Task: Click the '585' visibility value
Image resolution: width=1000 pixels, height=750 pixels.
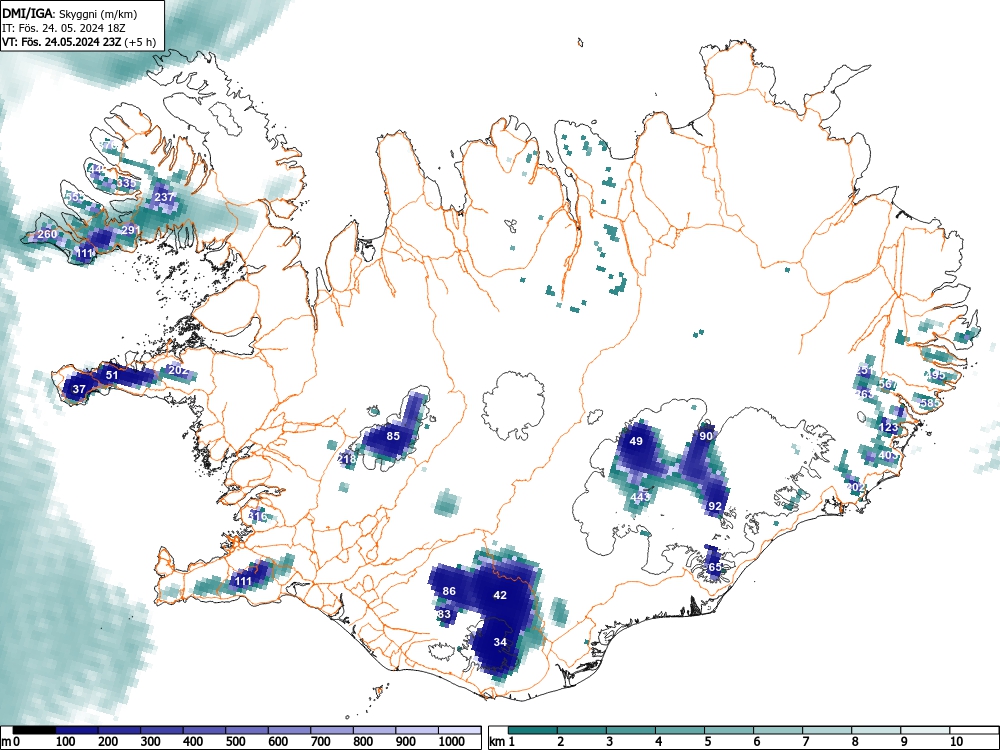Action: pyautogui.click(x=930, y=404)
